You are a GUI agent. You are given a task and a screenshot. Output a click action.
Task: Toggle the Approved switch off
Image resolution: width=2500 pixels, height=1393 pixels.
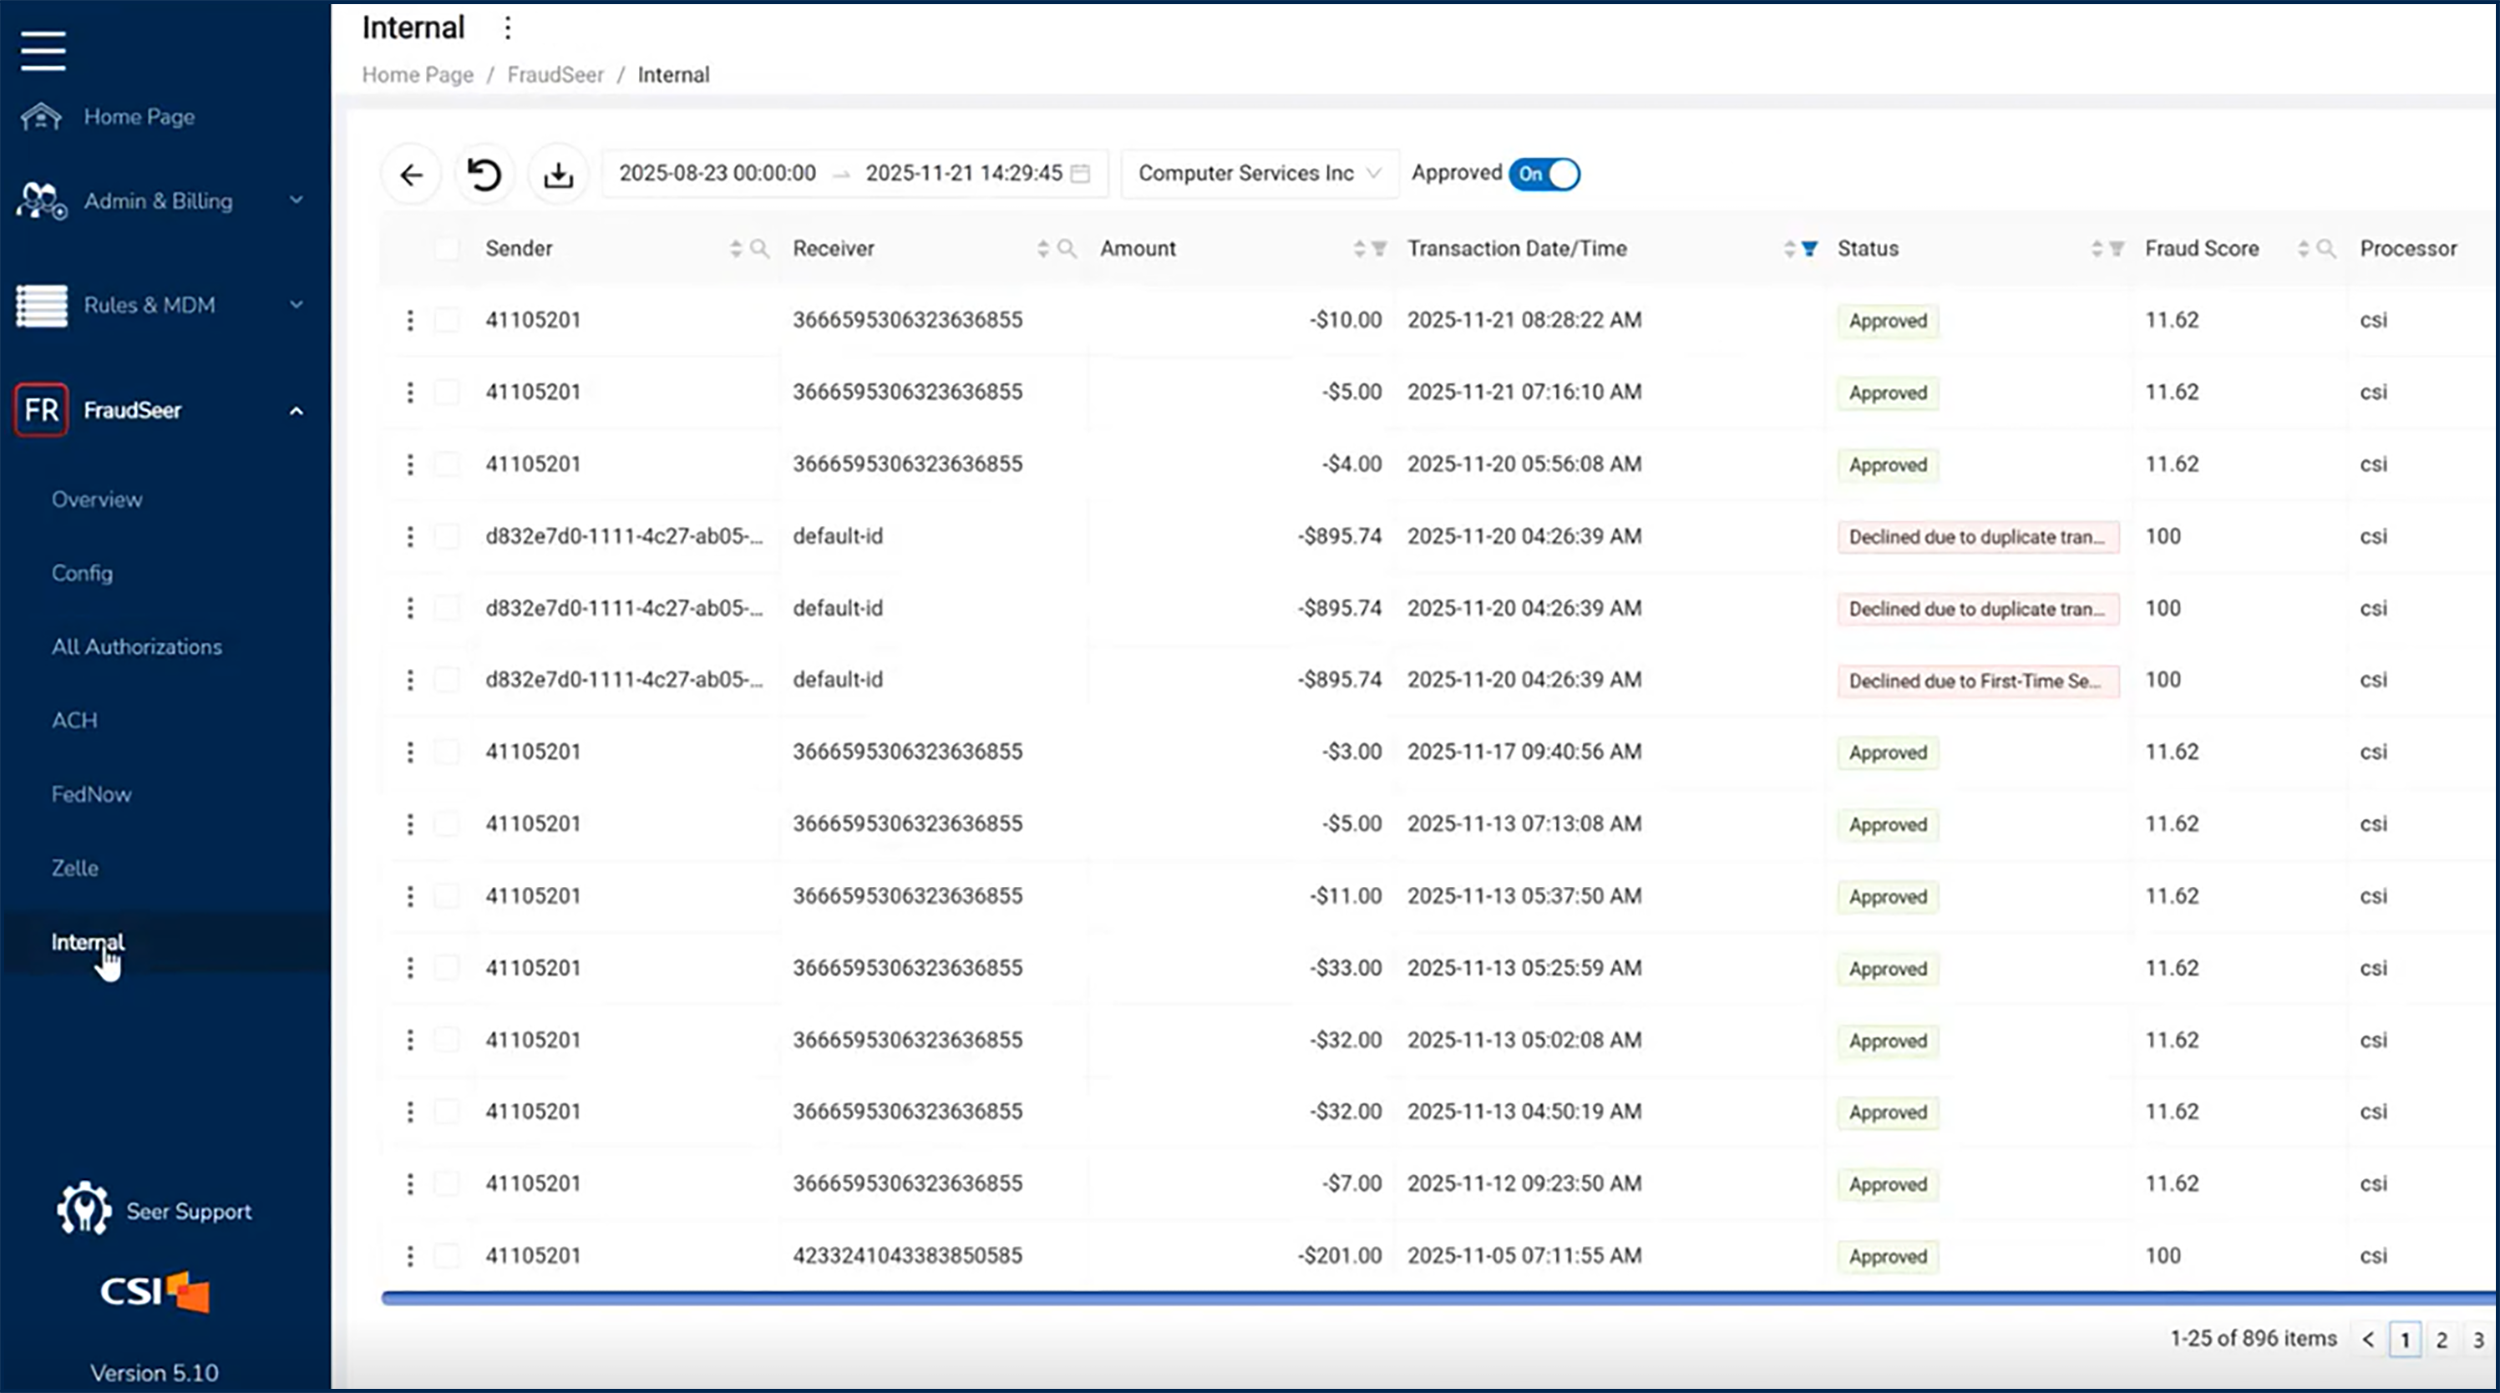(x=1544, y=174)
